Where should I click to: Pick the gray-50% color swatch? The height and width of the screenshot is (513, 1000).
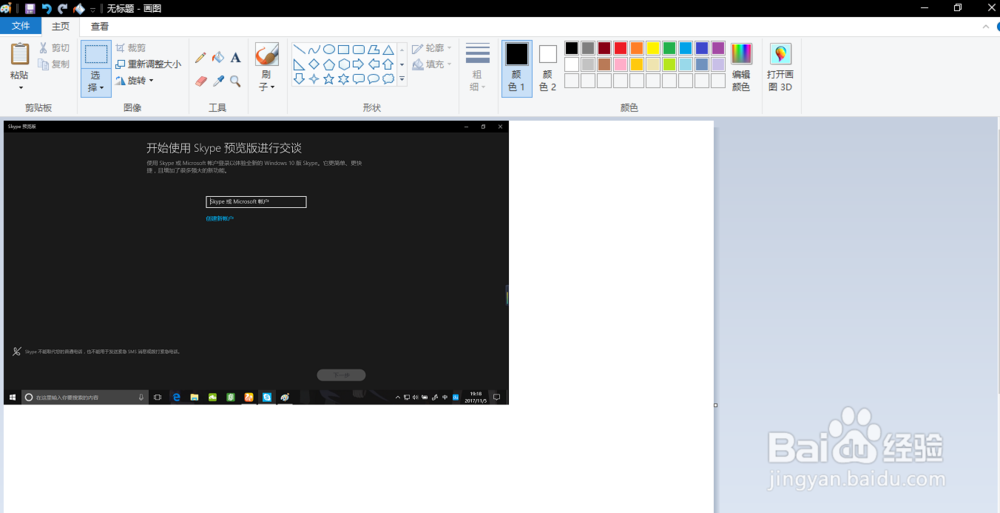[x=588, y=48]
